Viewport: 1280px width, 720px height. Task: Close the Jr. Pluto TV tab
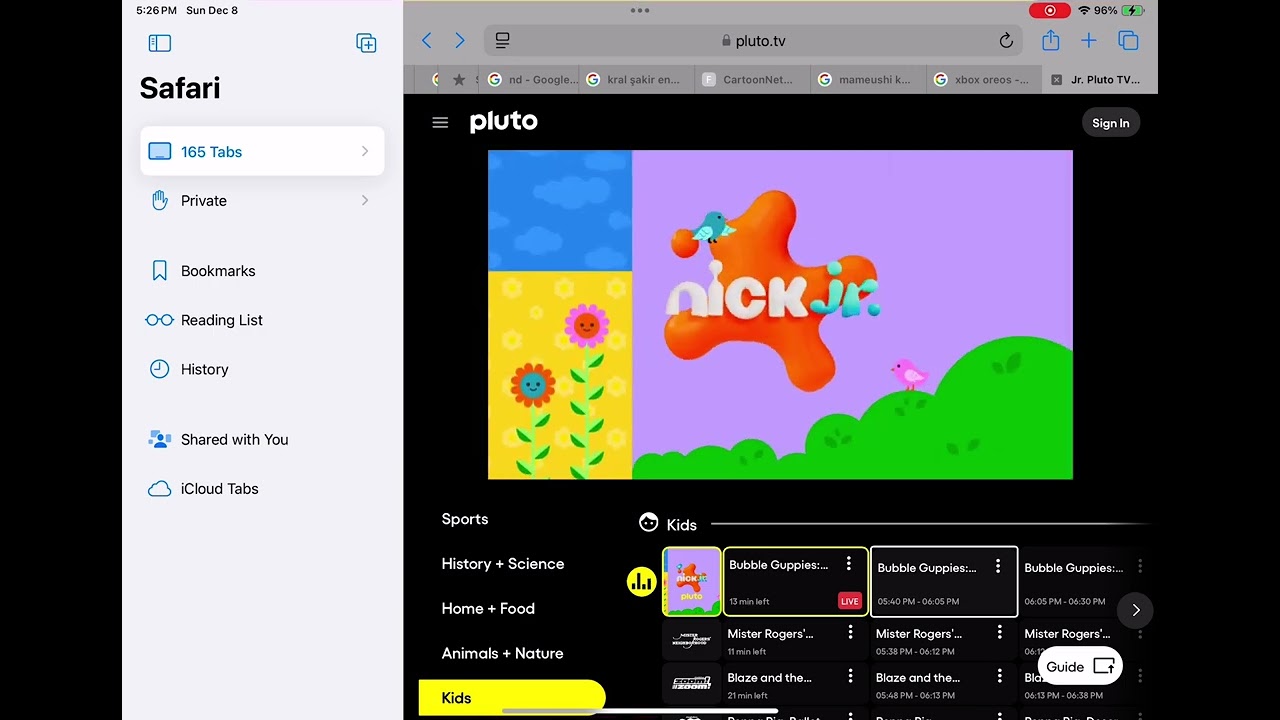point(1056,80)
